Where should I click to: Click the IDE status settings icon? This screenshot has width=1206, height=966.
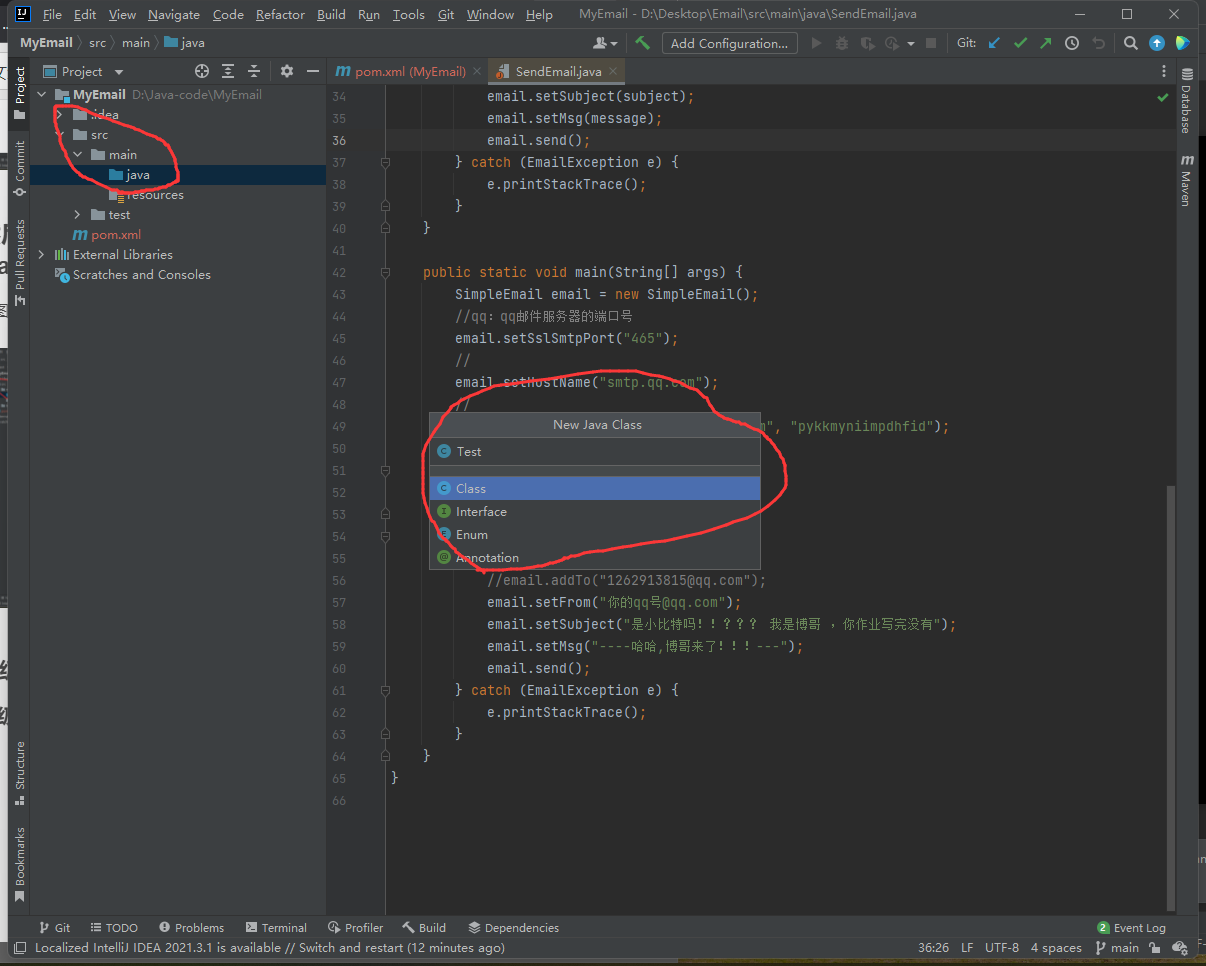[x=1180, y=947]
